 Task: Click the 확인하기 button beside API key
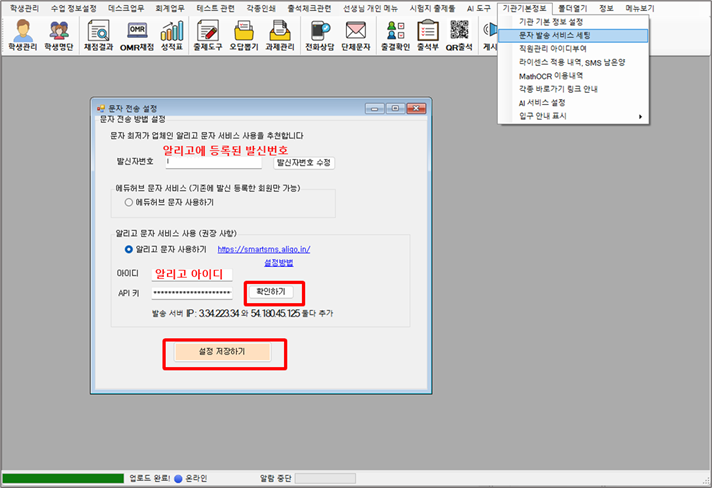[271, 292]
